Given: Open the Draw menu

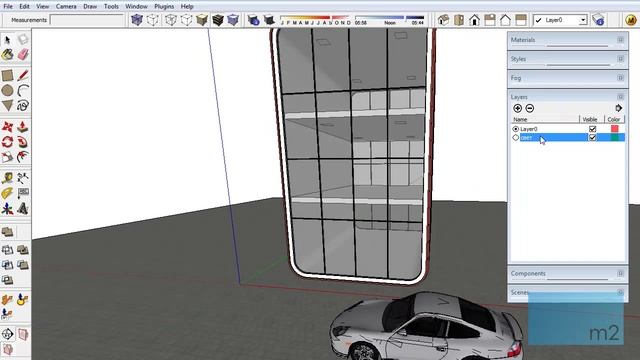Looking at the screenshot, I should point(90,7).
